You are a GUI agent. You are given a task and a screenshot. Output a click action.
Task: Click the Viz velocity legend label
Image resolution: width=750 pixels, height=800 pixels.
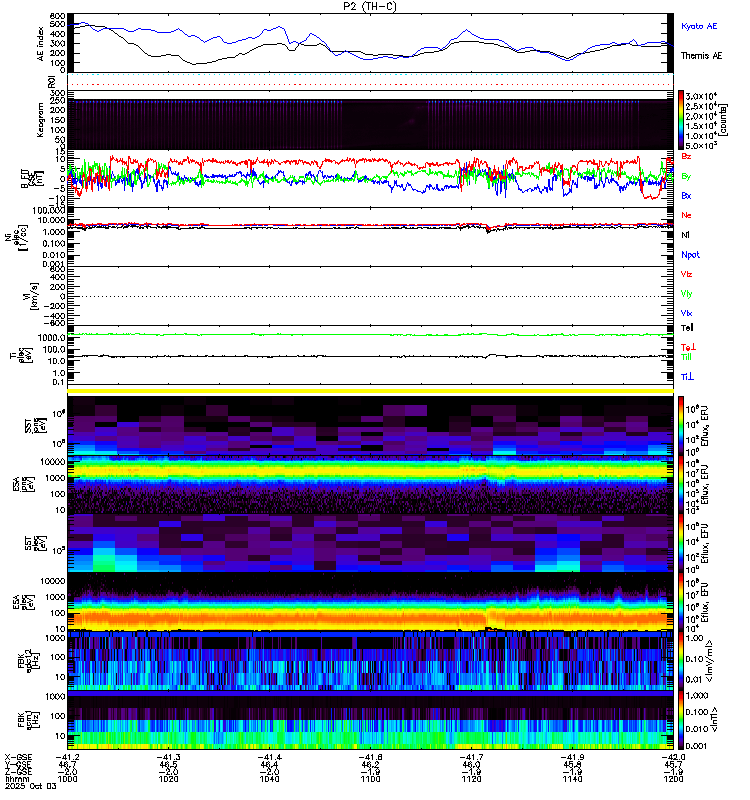point(686,274)
